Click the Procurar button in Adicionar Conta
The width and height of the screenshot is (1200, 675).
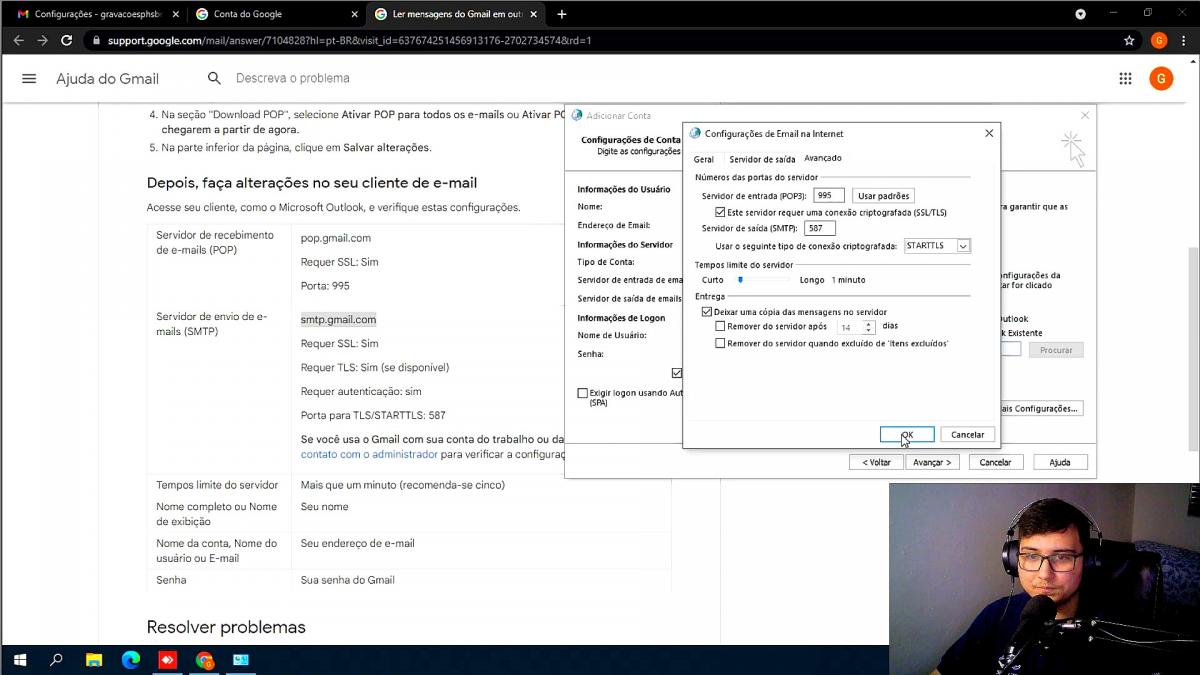tap(1056, 350)
